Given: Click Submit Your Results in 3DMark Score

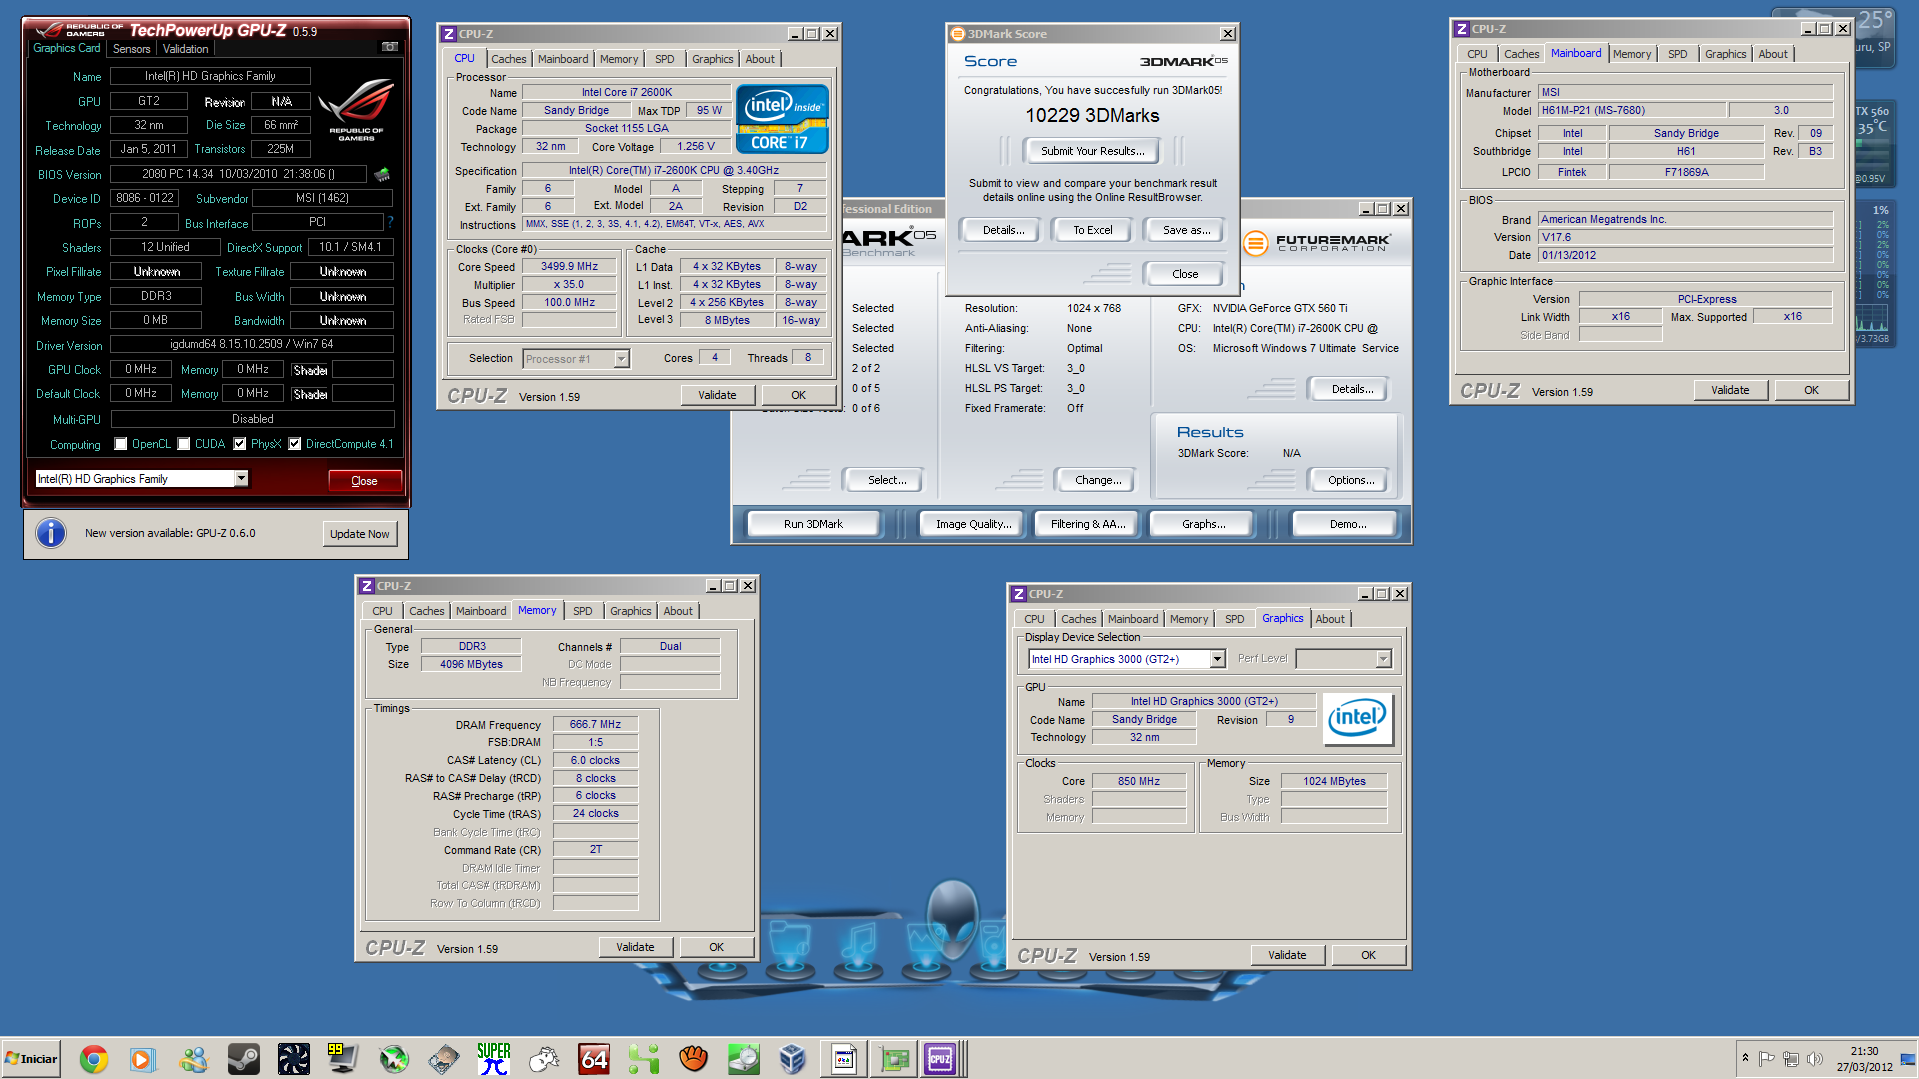Looking at the screenshot, I should coord(1093,151).
